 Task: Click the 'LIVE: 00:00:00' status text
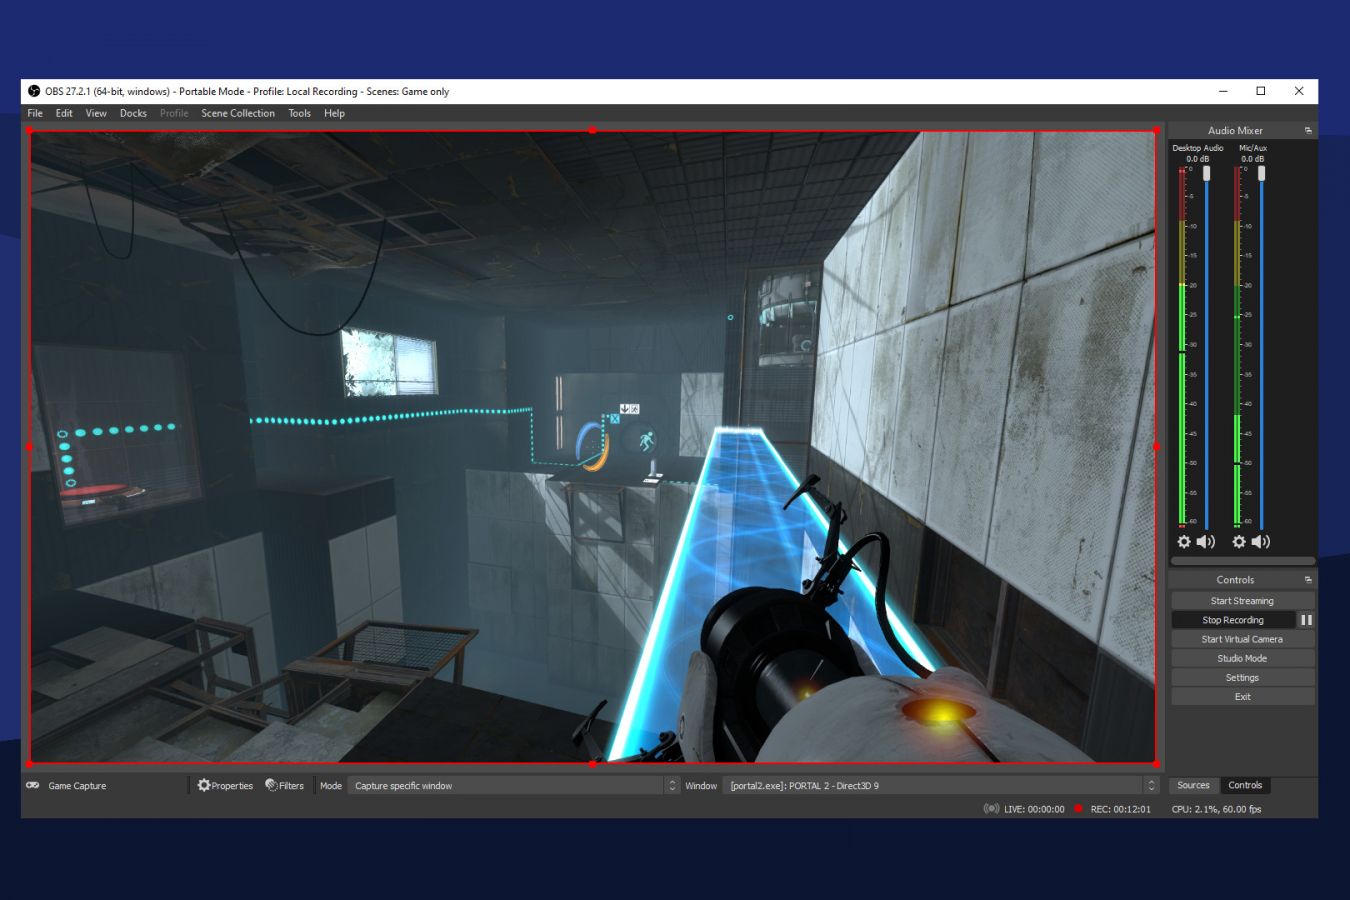(x=1034, y=809)
